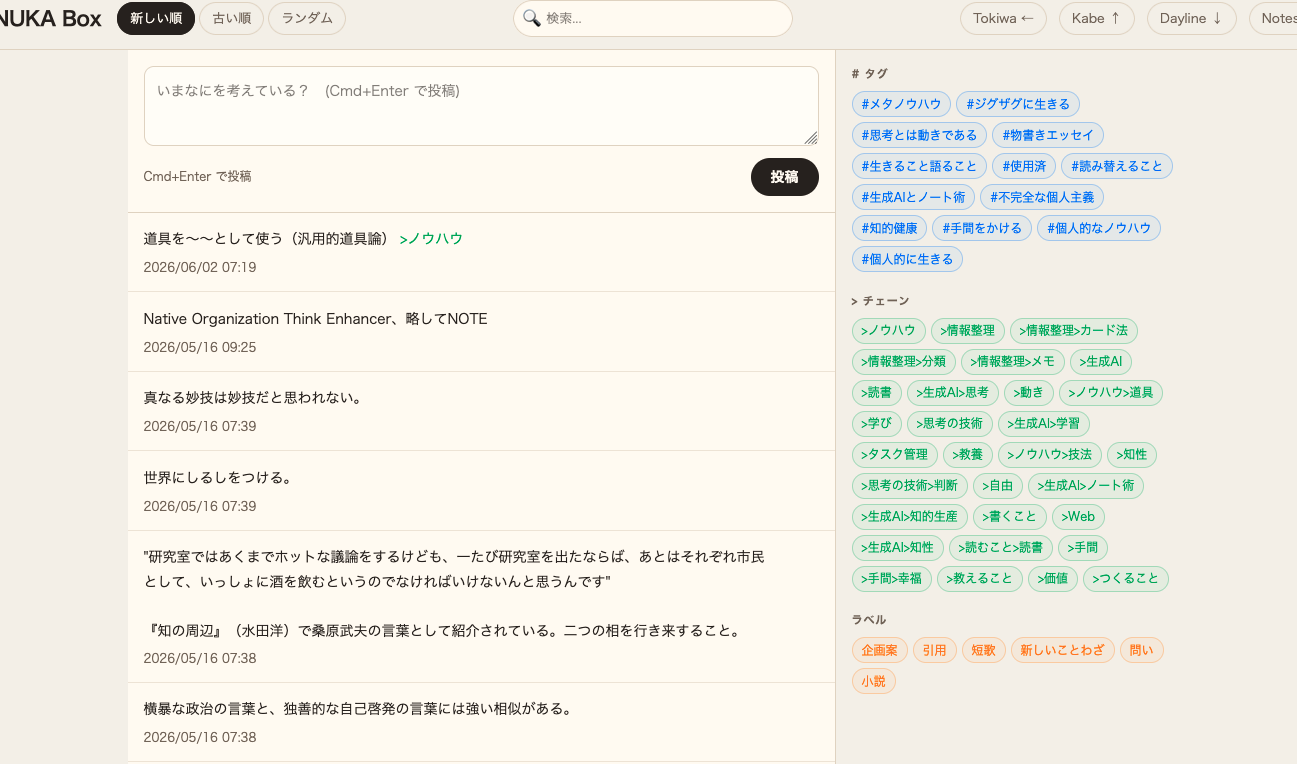Filter by tag #思考とは動きである
This screenshot has height=764, width=1297.
(x=919, y=135)
